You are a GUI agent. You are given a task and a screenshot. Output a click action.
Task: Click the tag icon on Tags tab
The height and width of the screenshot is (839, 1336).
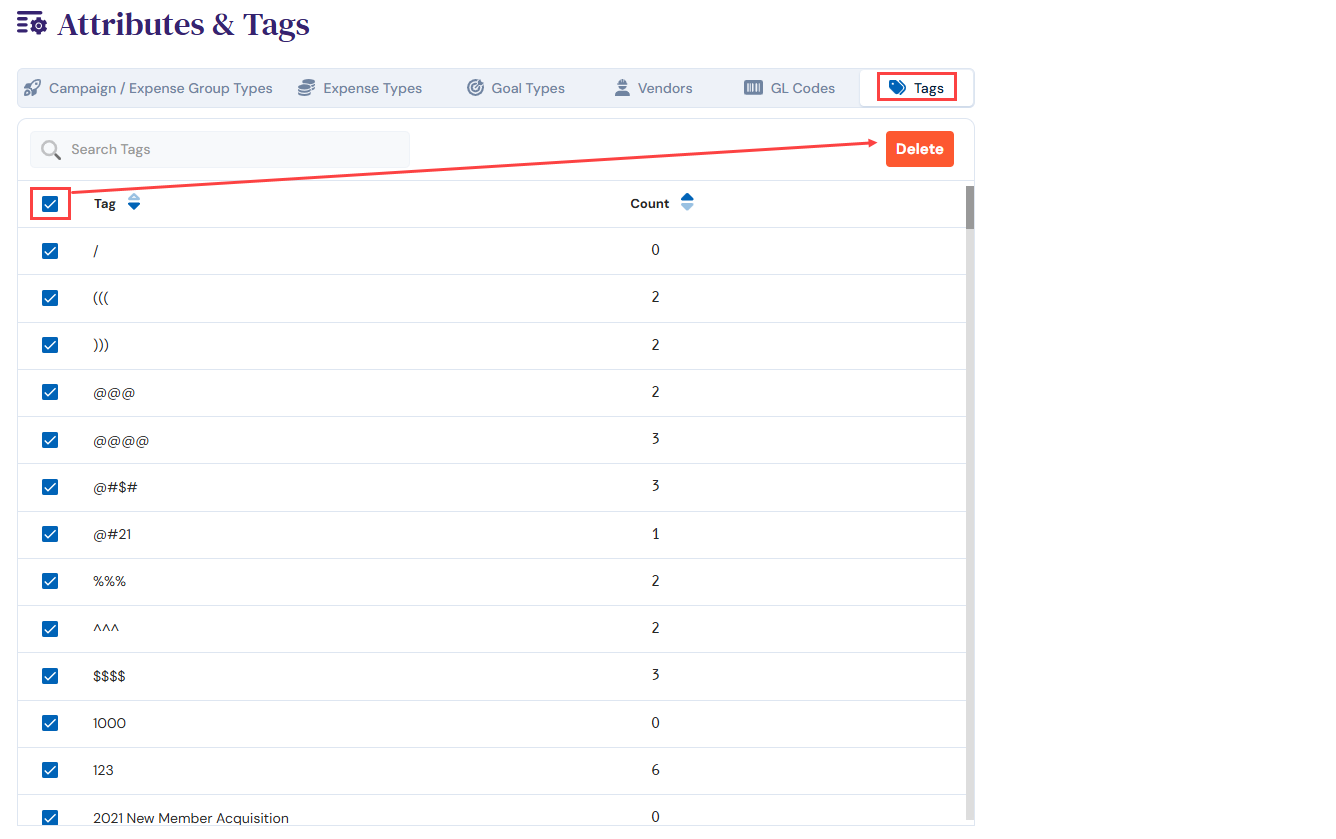coord(897,88)
